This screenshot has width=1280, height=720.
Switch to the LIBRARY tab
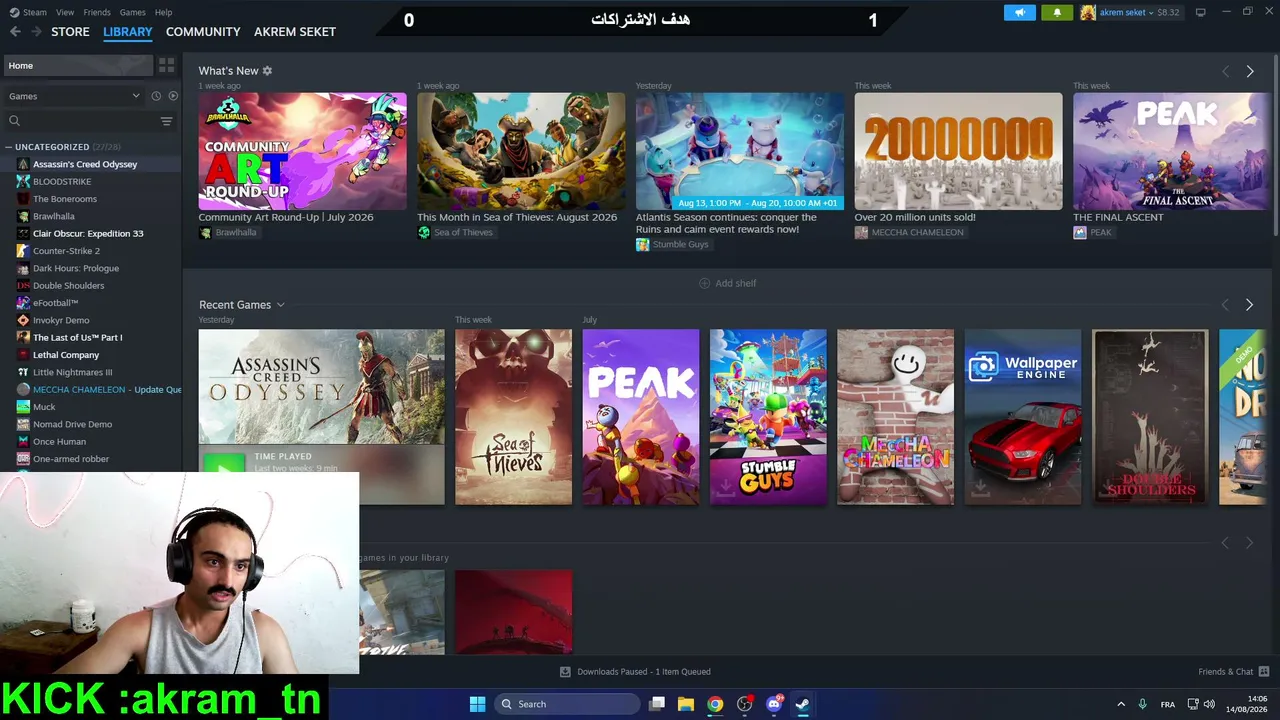(128, 32)
